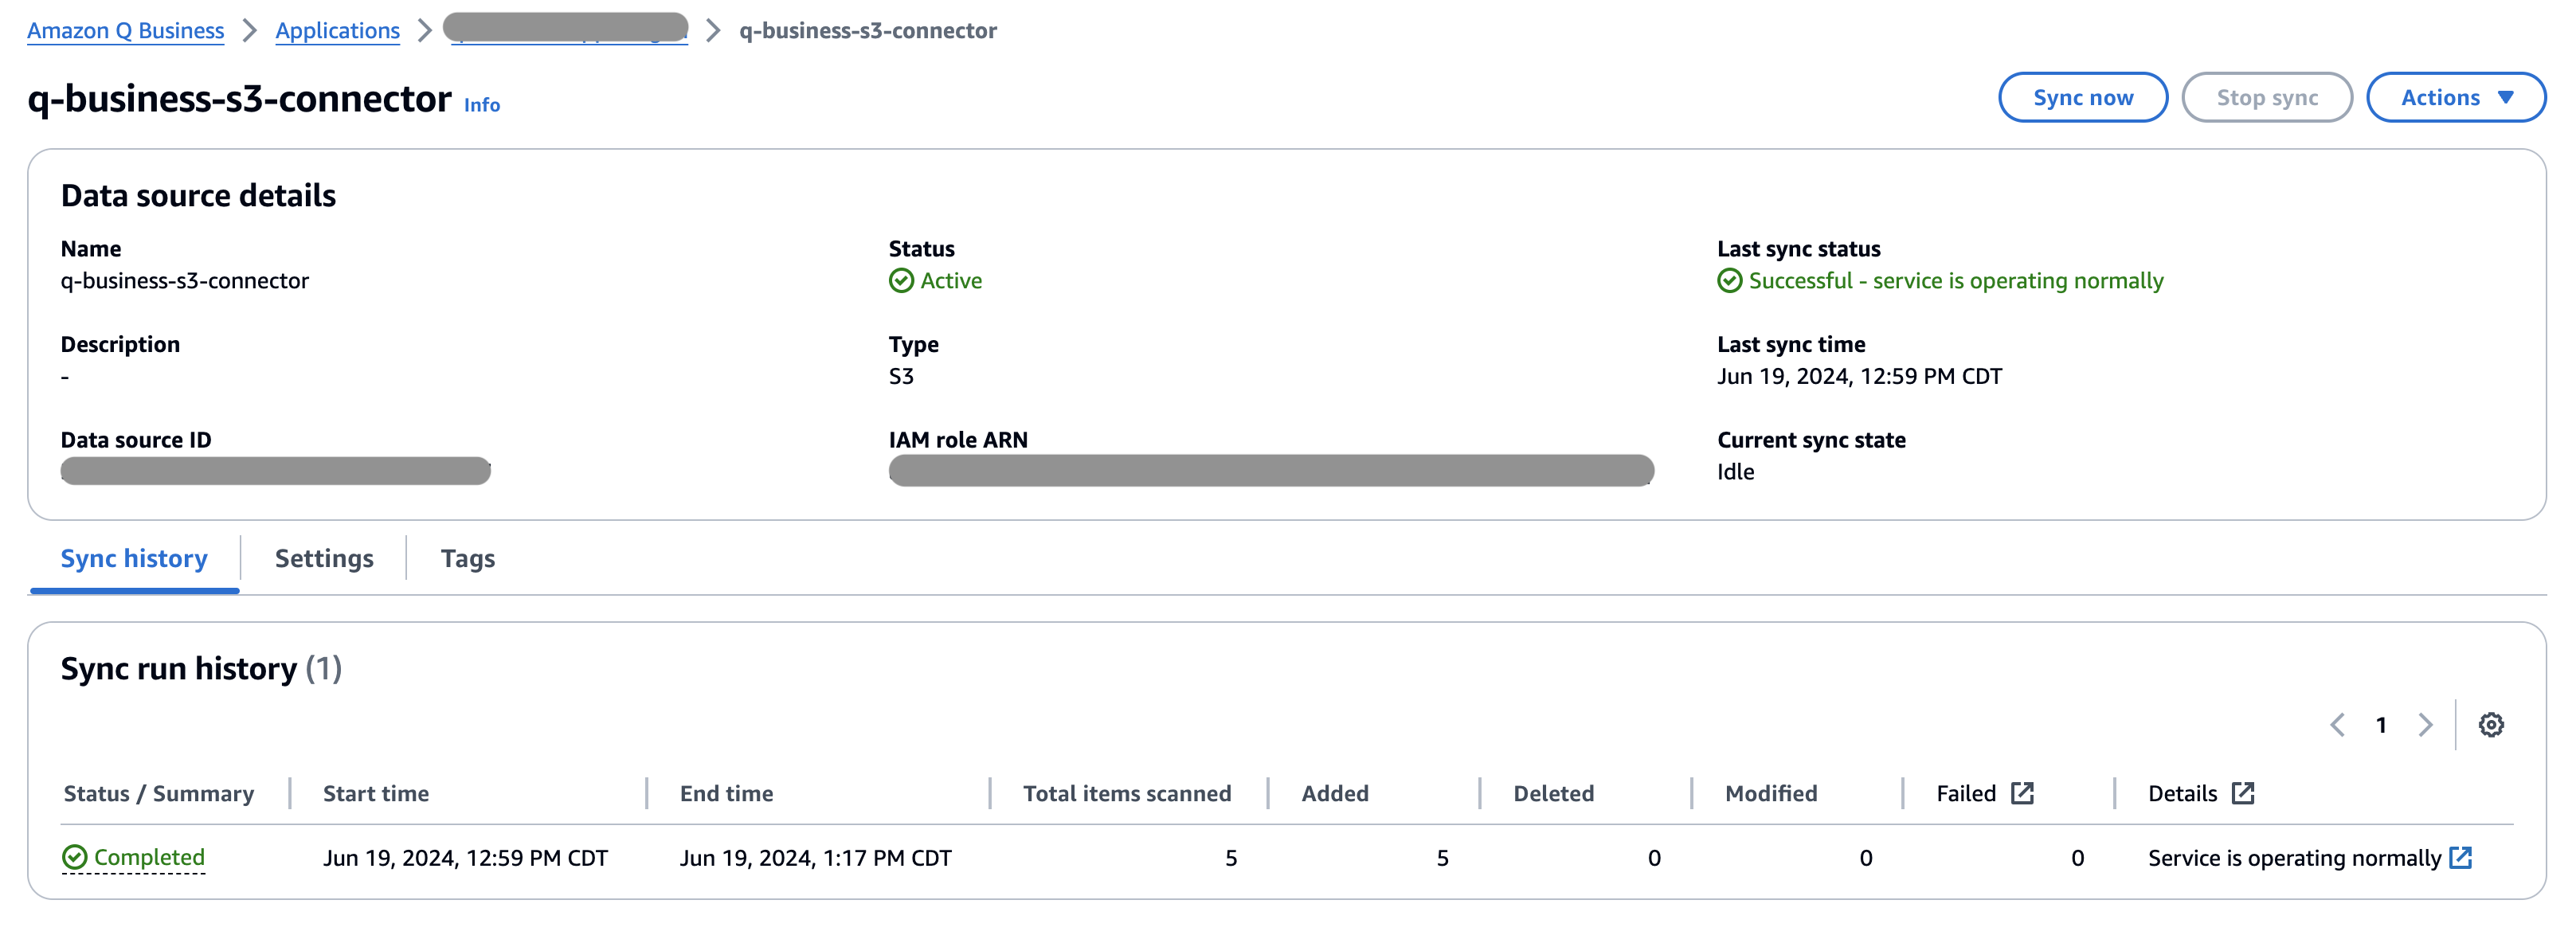Click the green Completed status check icon
Screen dimensions: 2576x943
pyautogui.click(x=75, y=857)
